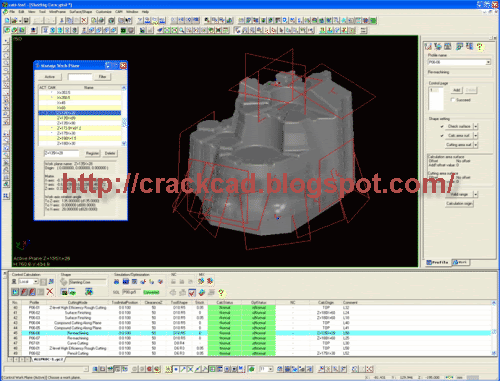Screen dimensions: 500x381
Task: Click the Check surface button
Action: pyautogui.click(x=459, y=126)
